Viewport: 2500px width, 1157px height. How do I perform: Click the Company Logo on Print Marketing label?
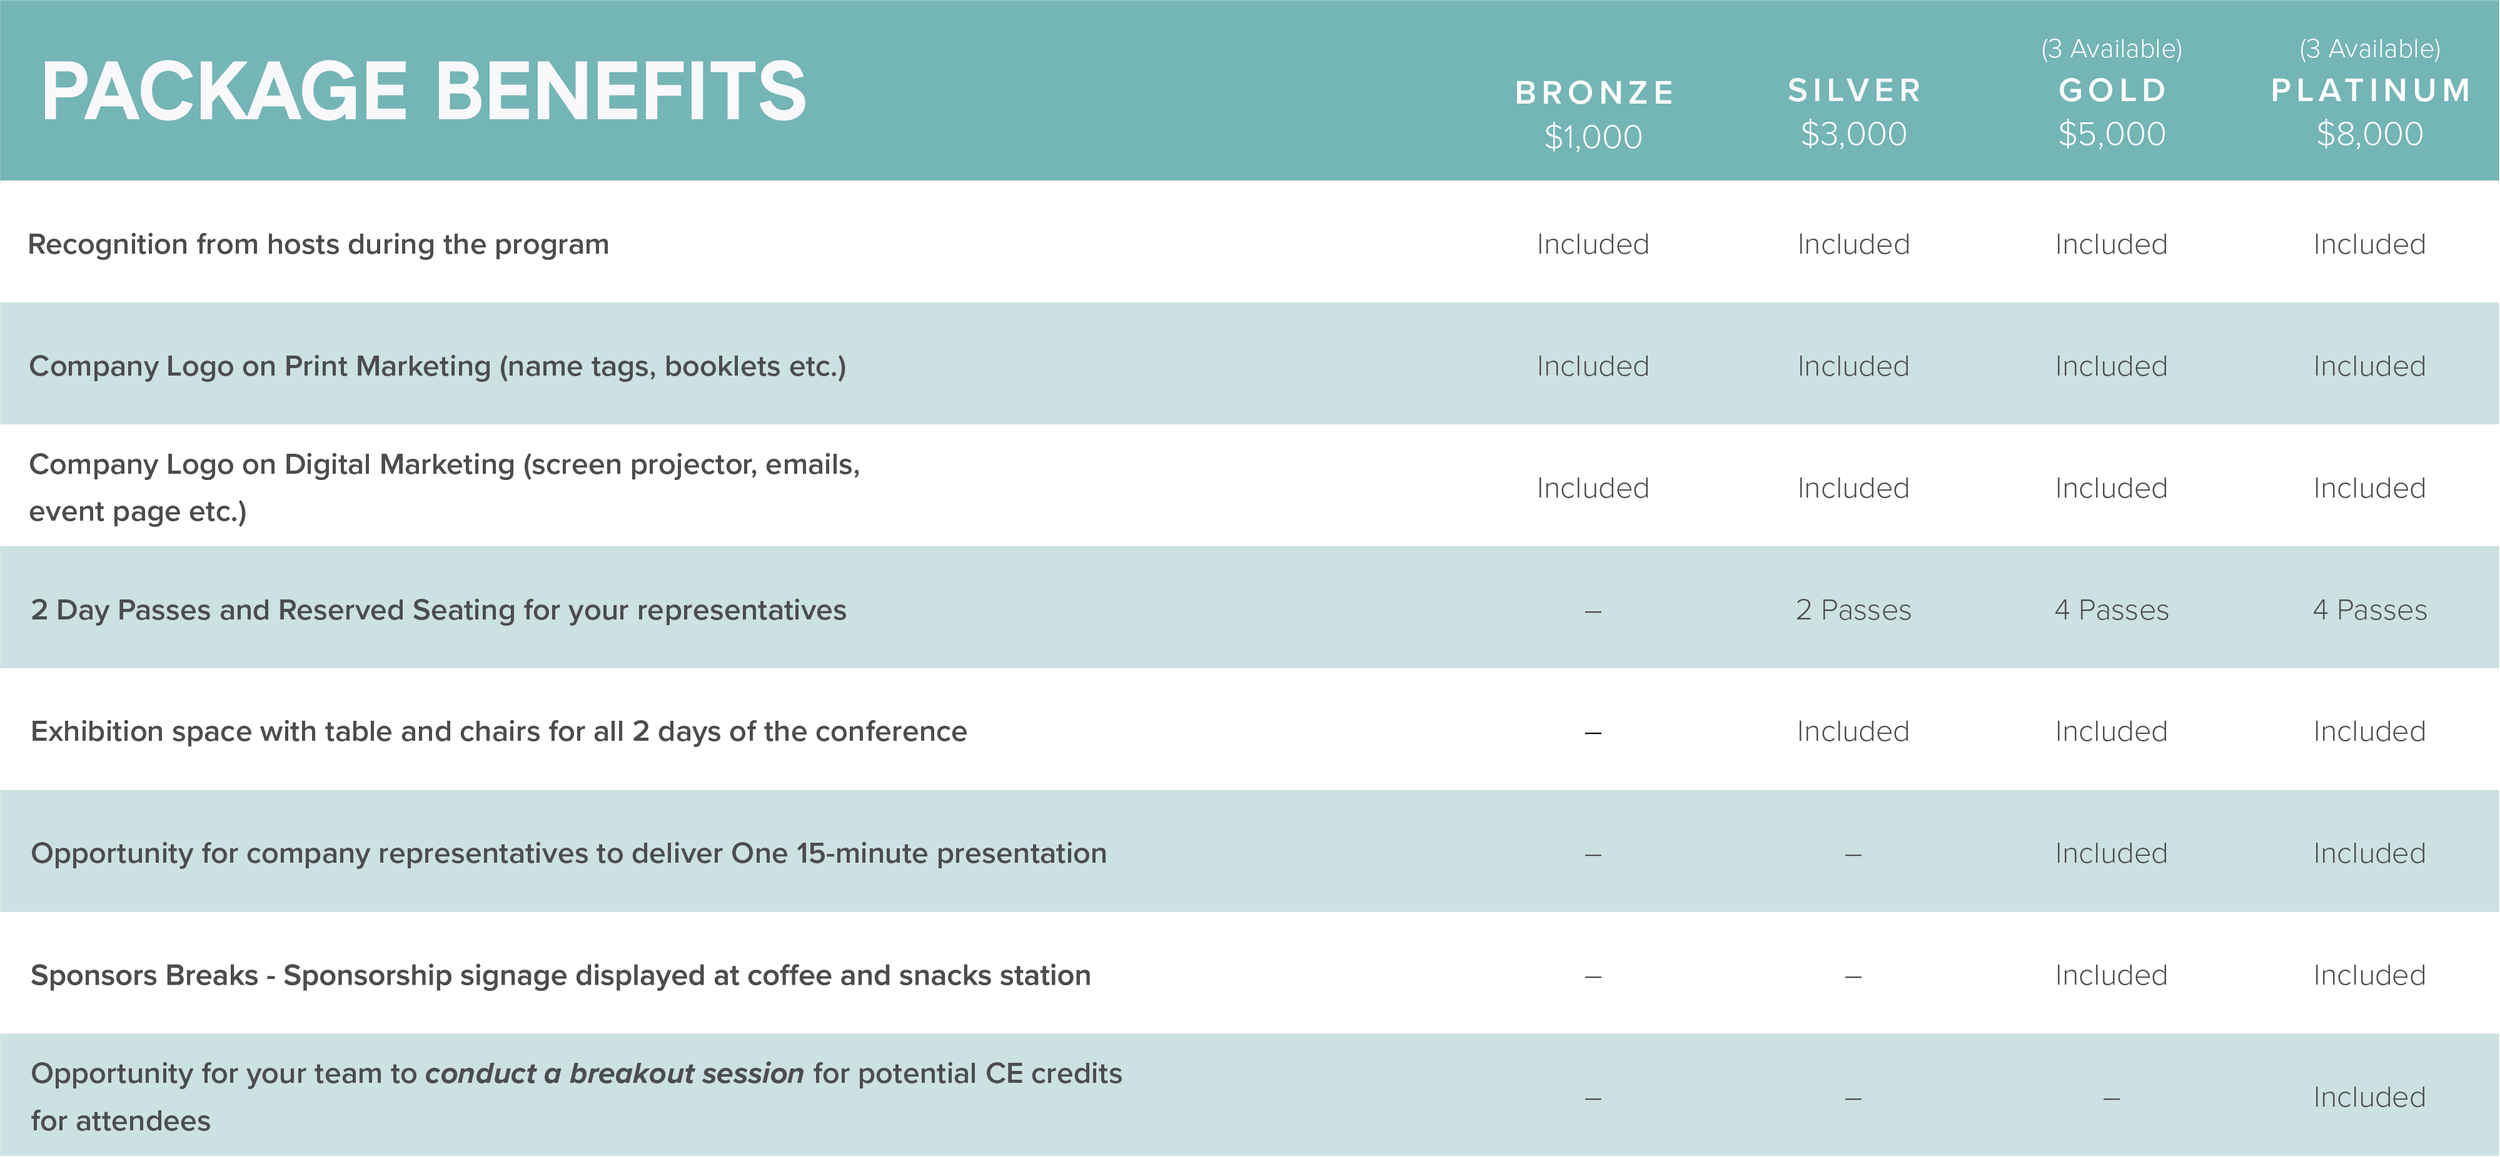click(x=437, y=366)
